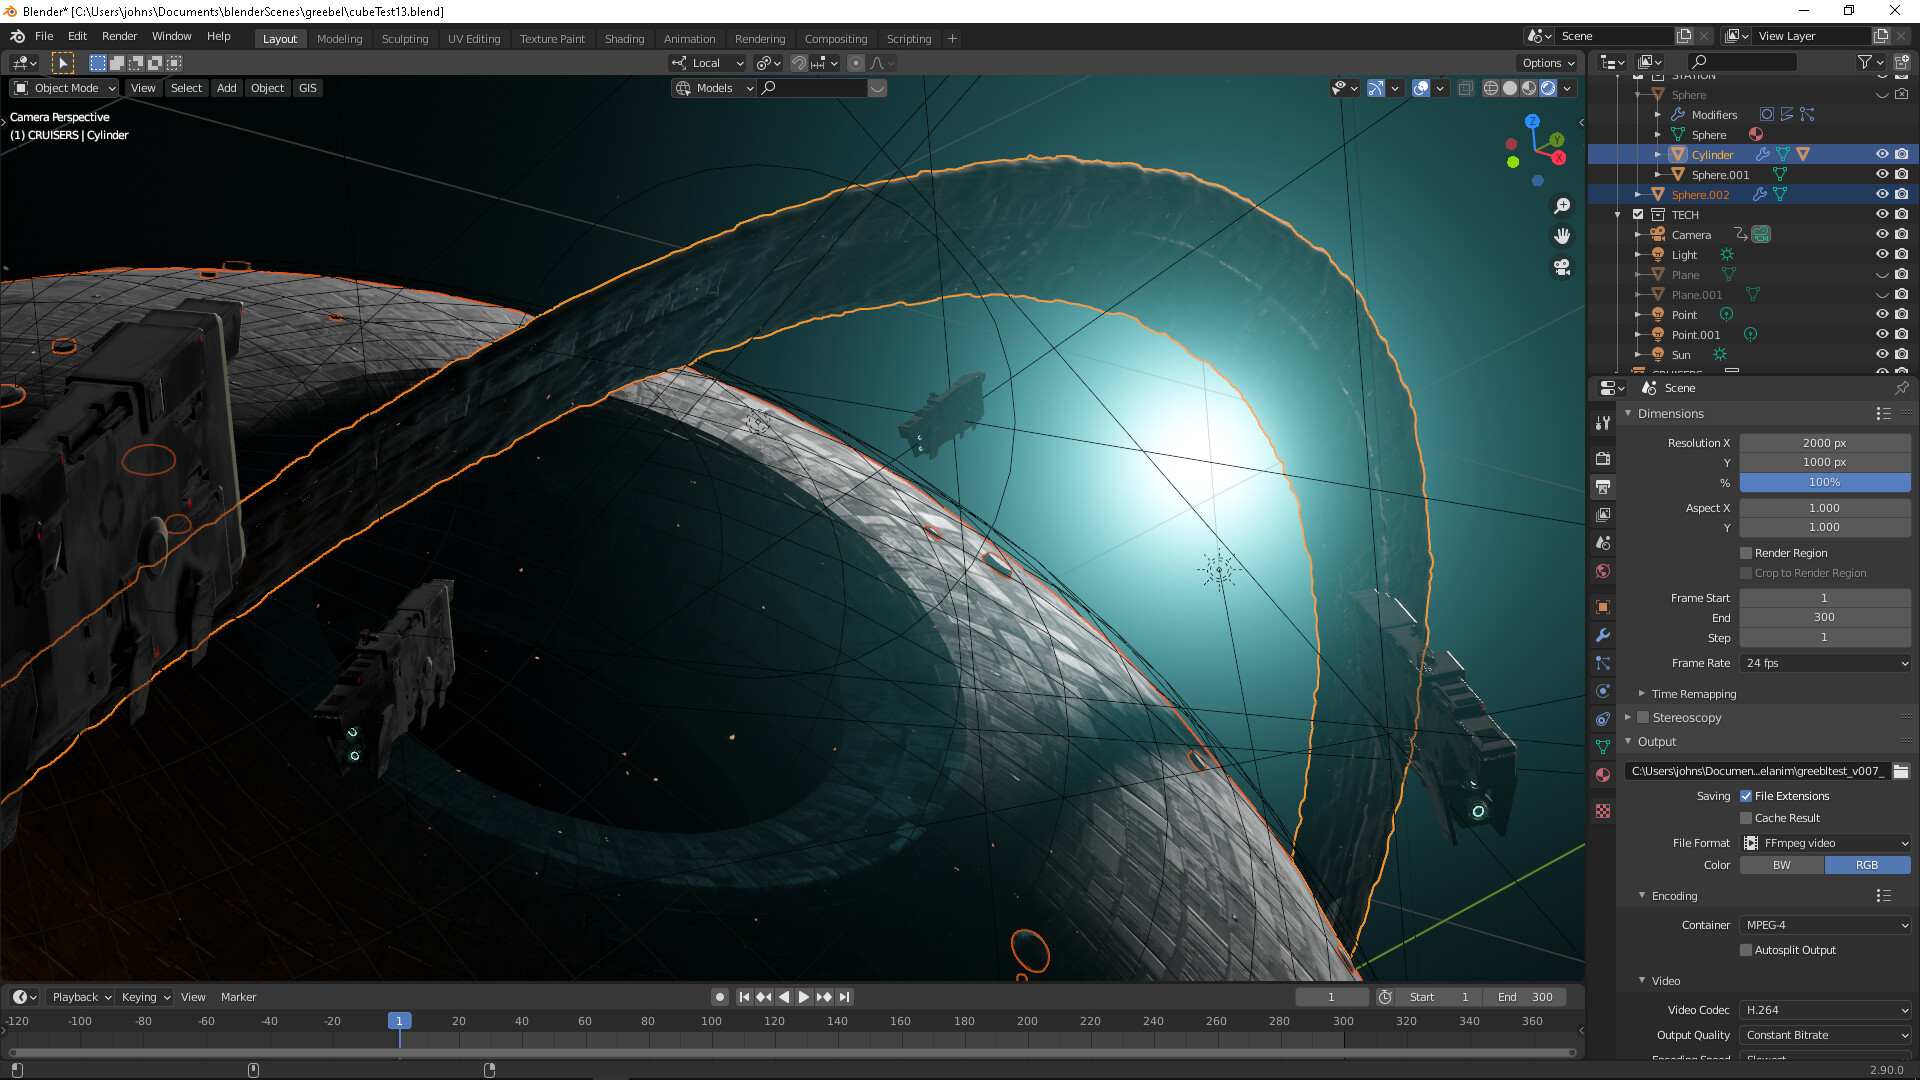1920x1080 pixels.
Task: Enable Render Region checkbox
Action: [1746, 553]
